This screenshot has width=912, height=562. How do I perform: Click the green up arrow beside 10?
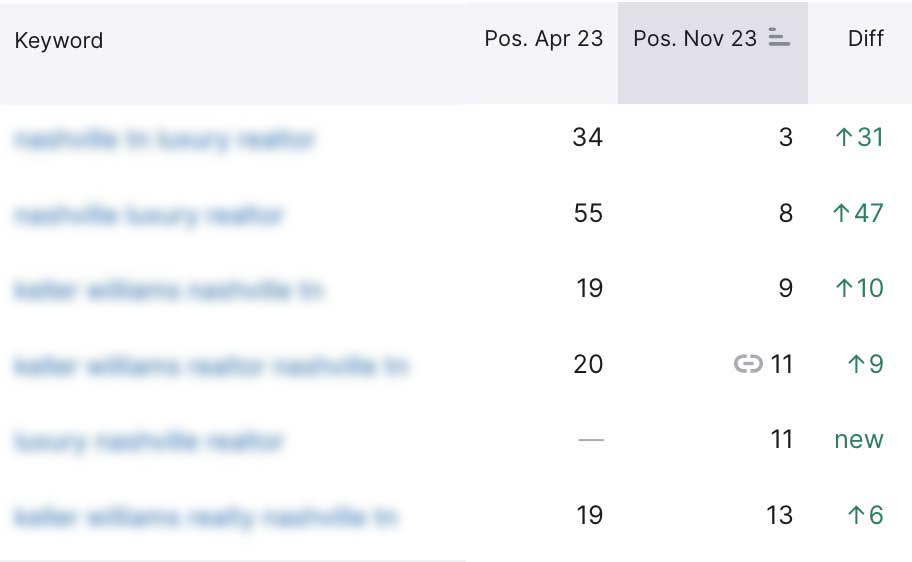tap(843, 289)
